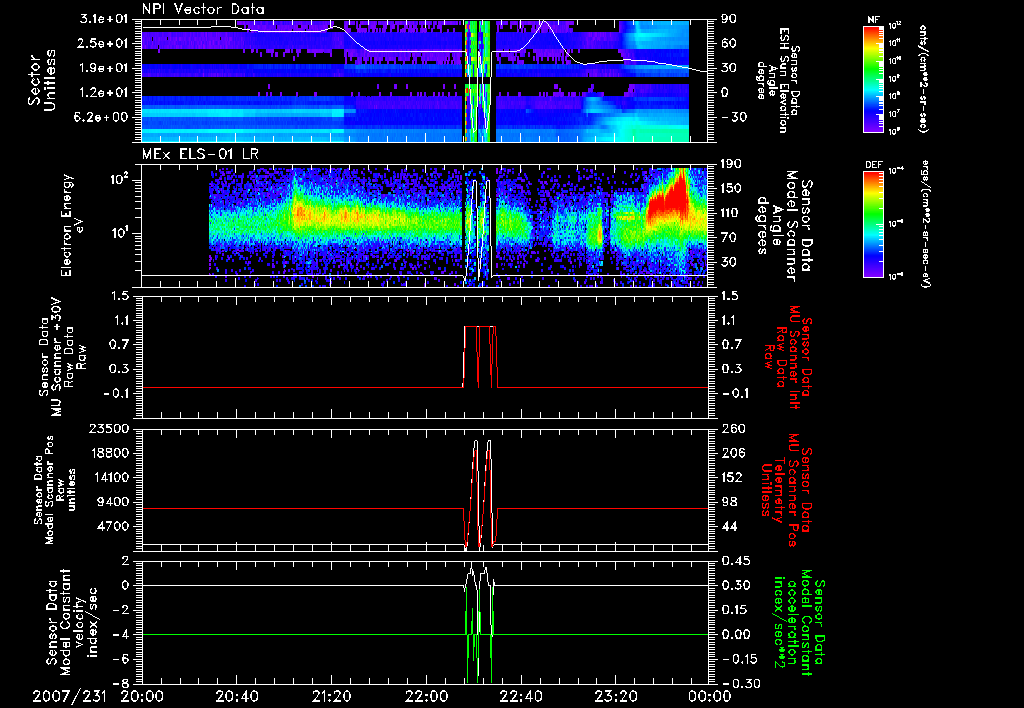Click the 'Sector Unitless' axis title
1024x708 pixels.
[42, 80]
